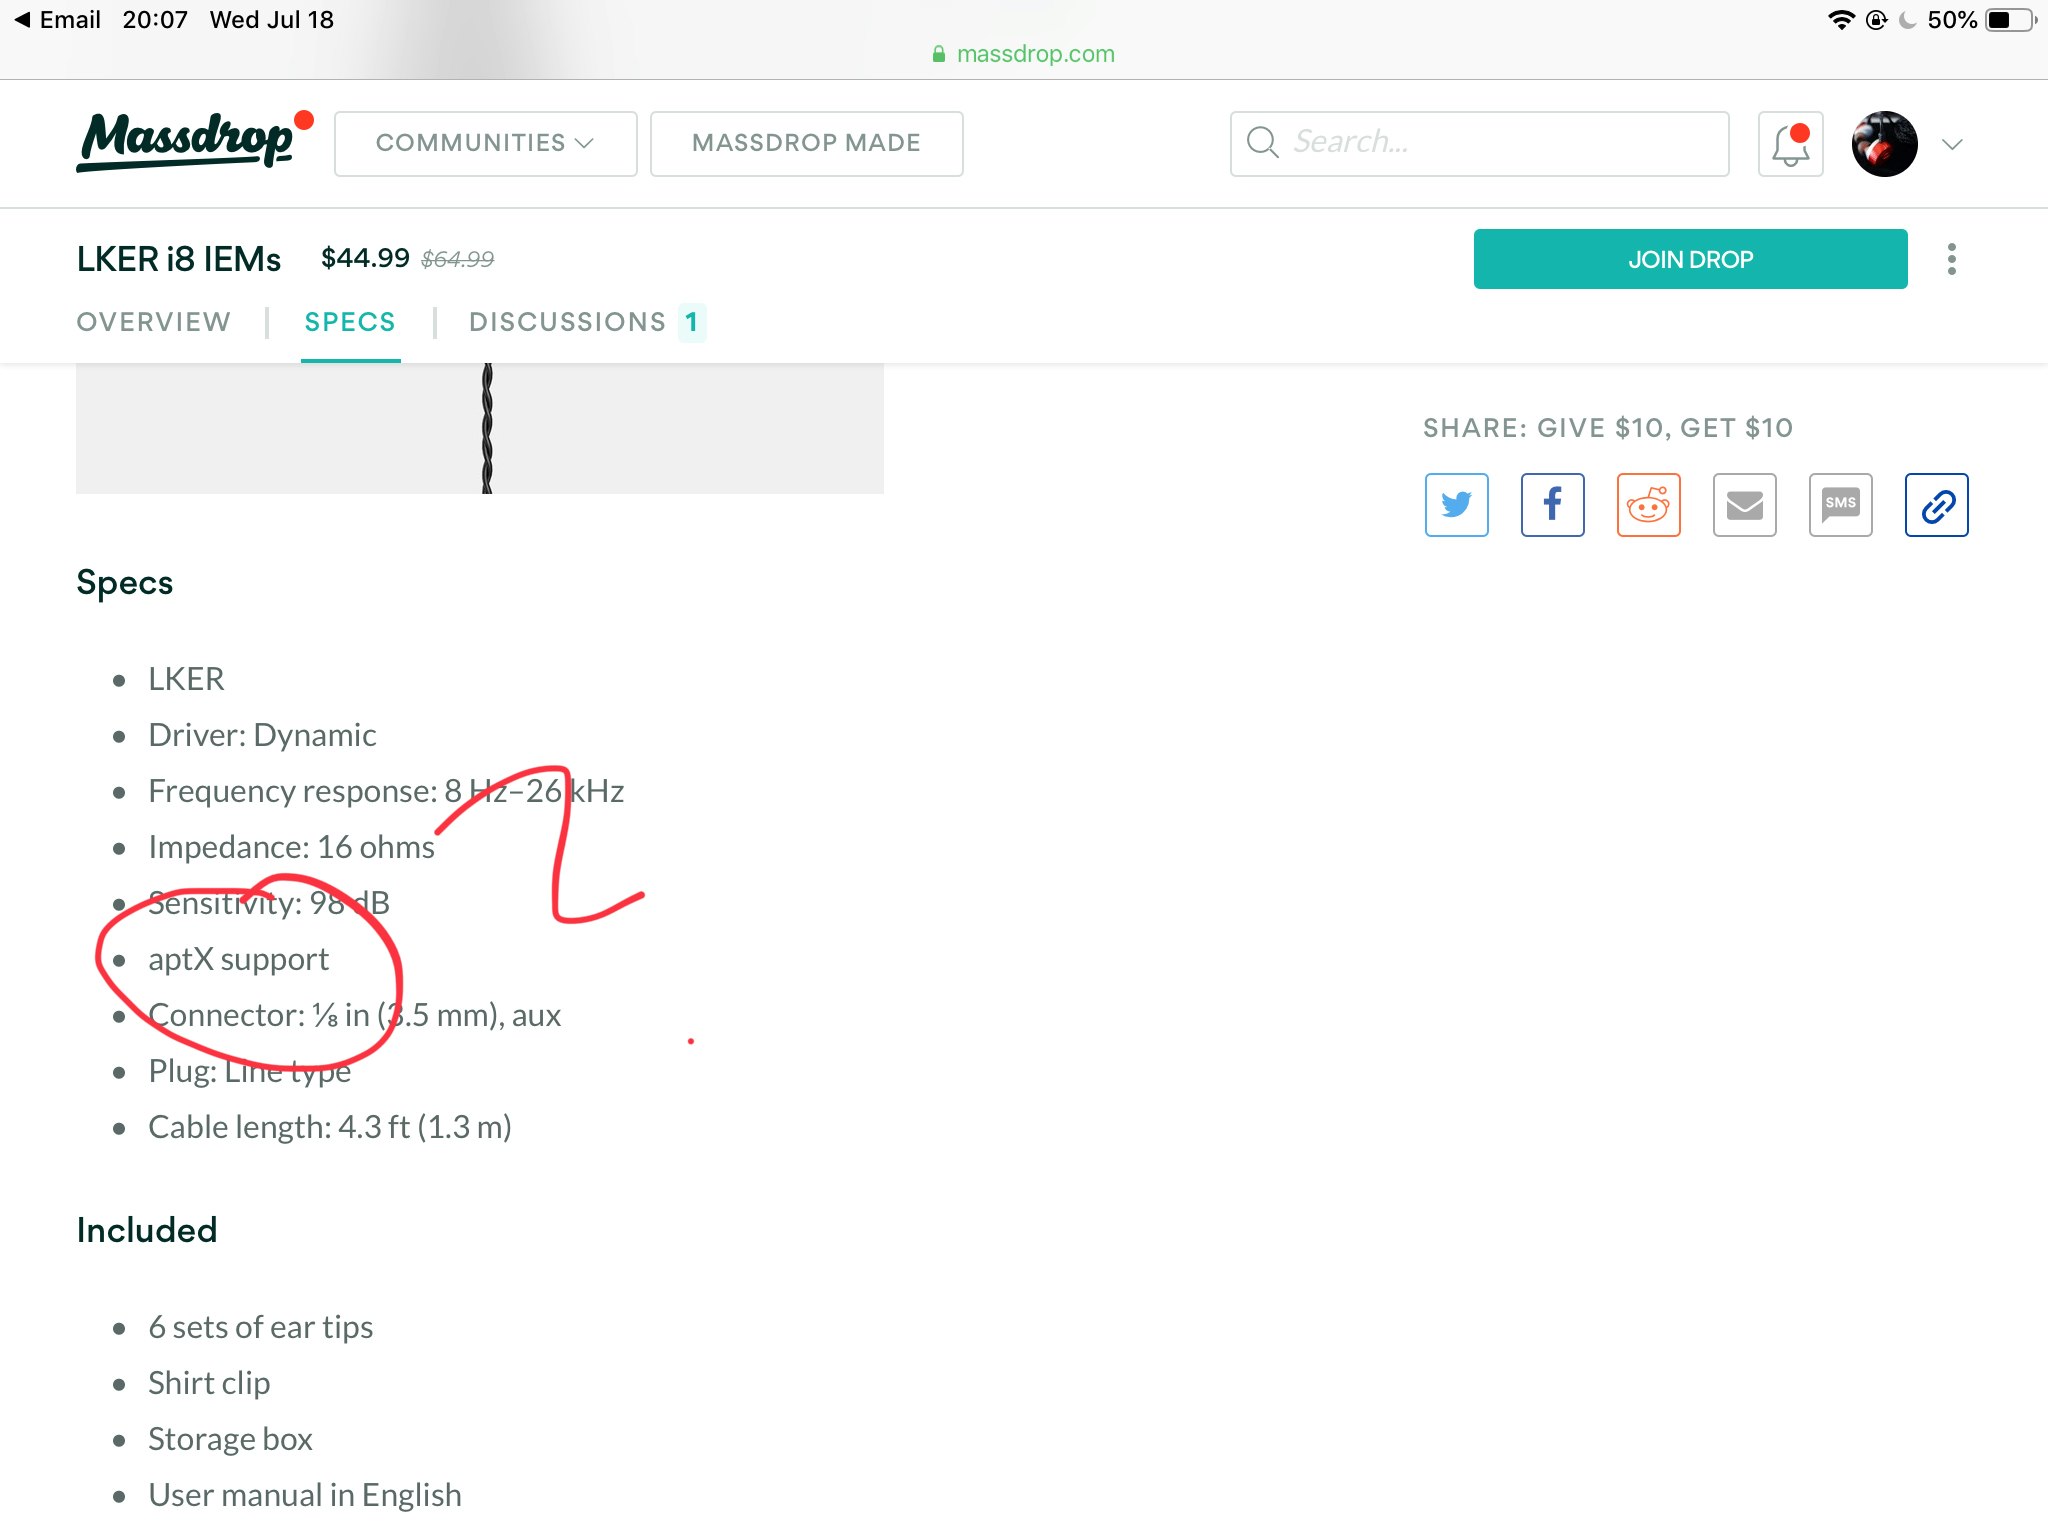
Task: Switch to the Overview tab
Action: (154, 322)
